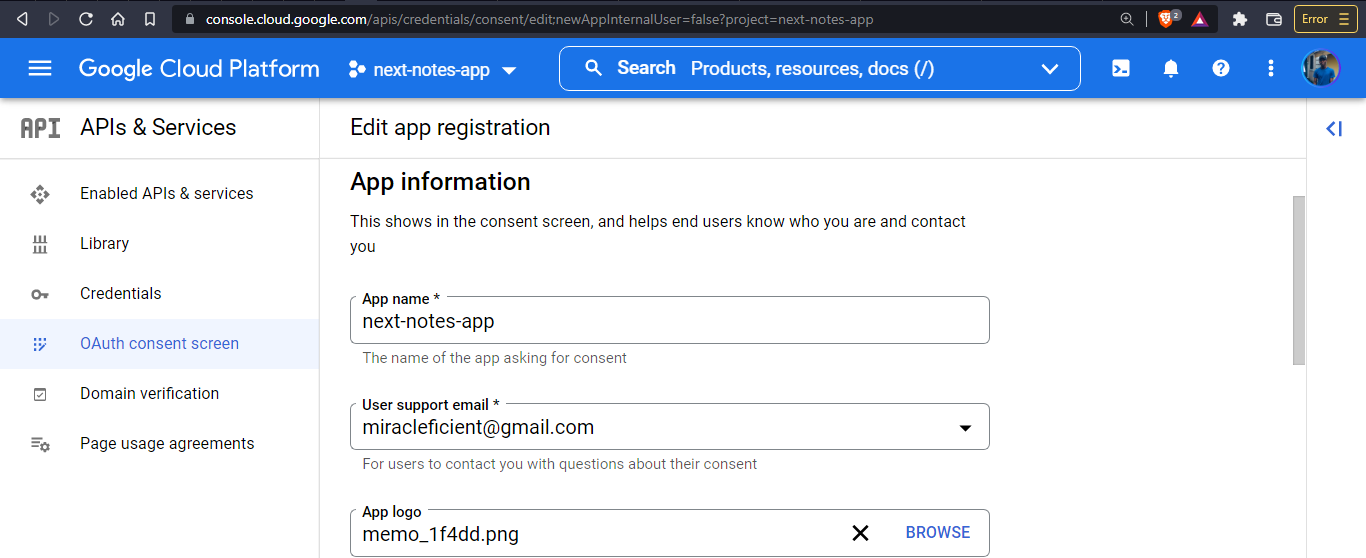This screenshot has height=558, width=1366.
Task: Select OAuth consent screen
Action: coord(160,344)
